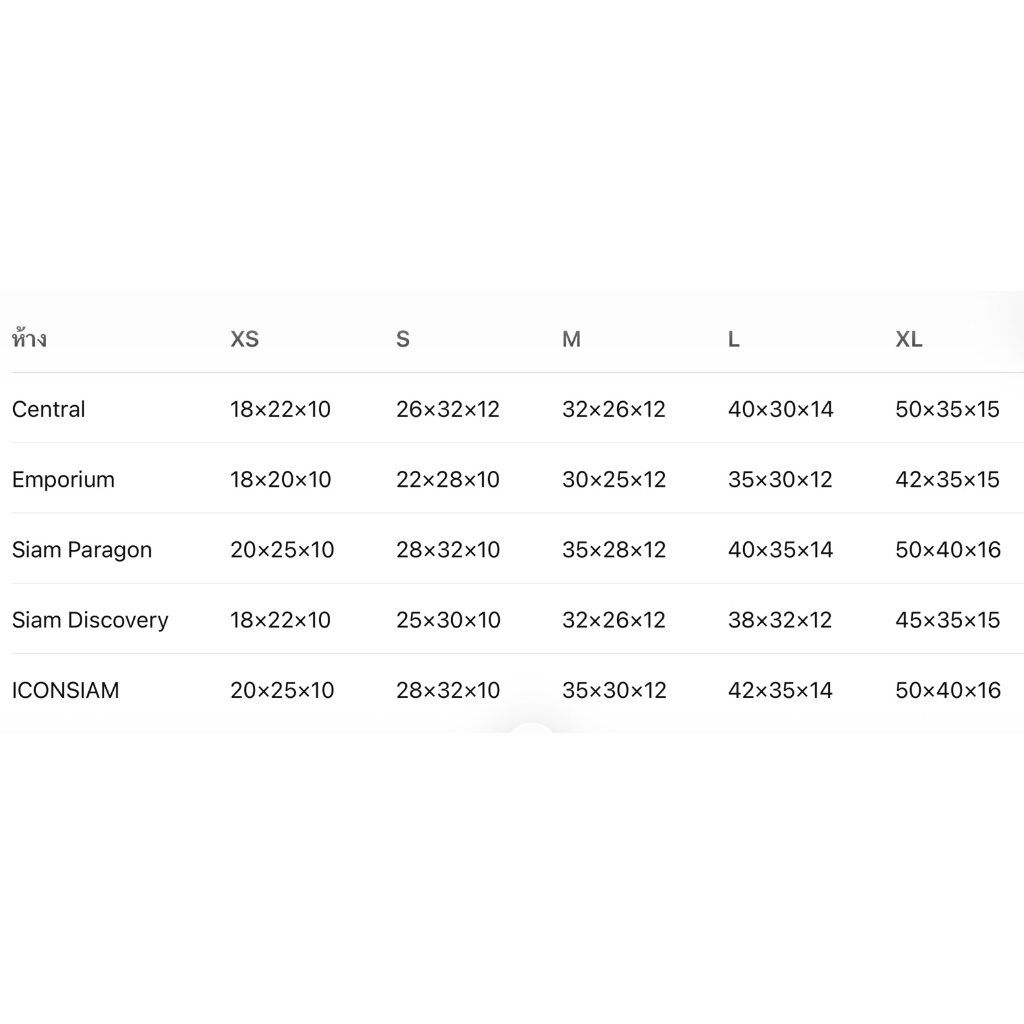Image resolution: width=1024 pixels, height=1024 pixels.
Task: Click Central L size 40×30×14
Action: (x=780, y=409)
